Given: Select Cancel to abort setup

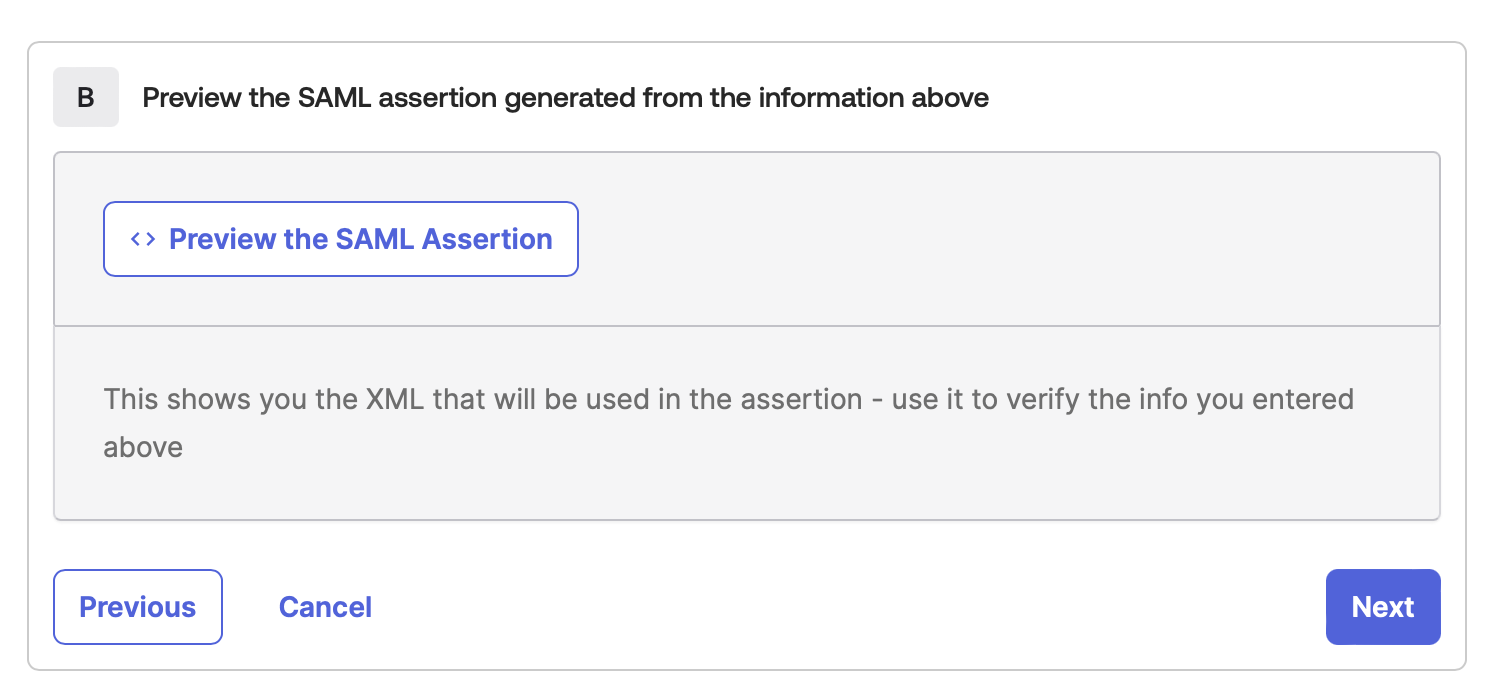Looking at the screenshot, I should tap(325, 607).
